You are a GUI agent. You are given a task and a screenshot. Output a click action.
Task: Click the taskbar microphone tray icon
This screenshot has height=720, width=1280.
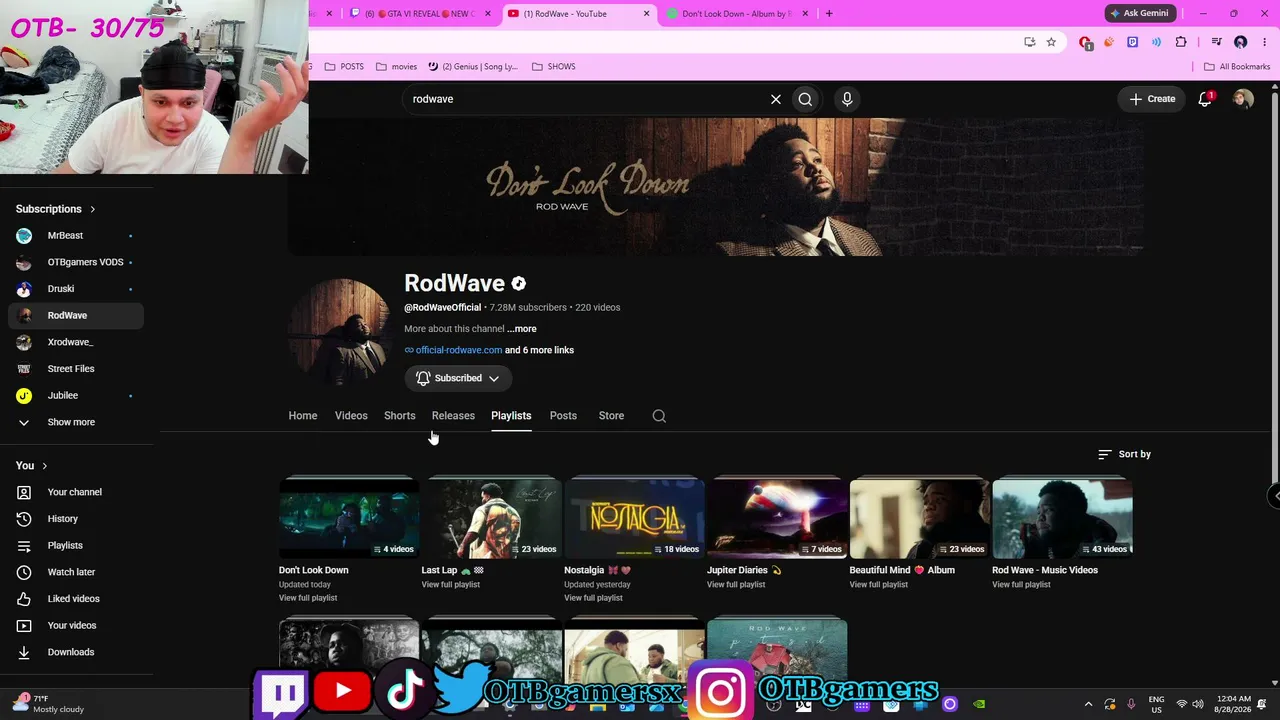[x=1131, y=704]
